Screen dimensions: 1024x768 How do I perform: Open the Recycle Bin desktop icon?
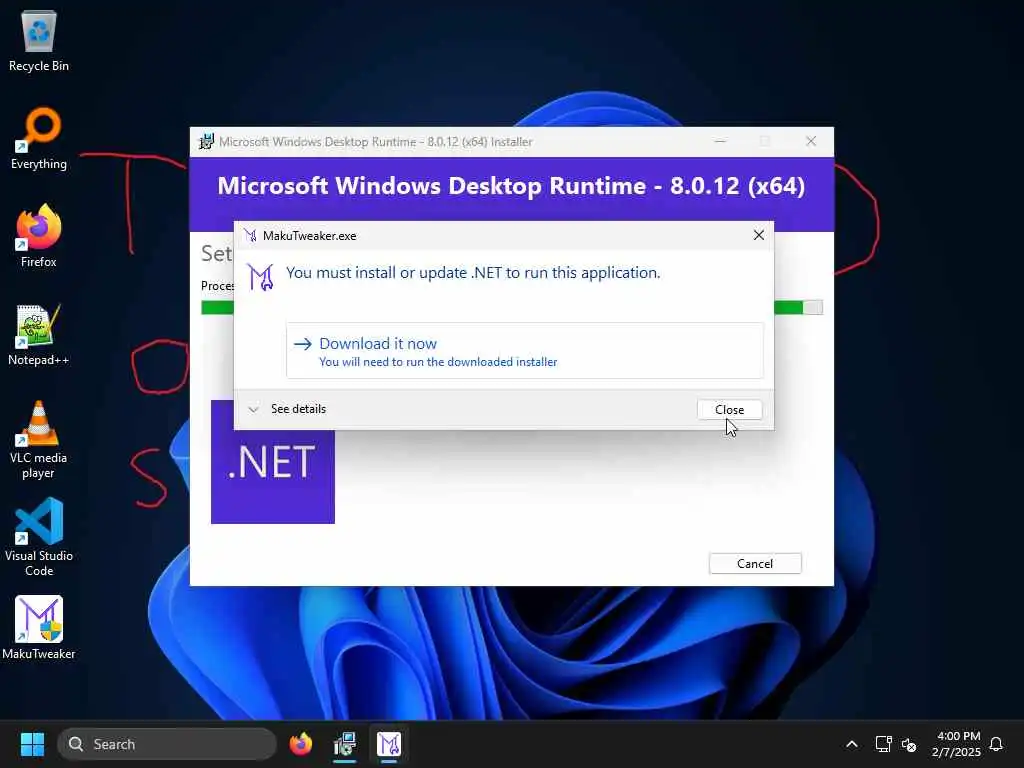tap(39, 40)
